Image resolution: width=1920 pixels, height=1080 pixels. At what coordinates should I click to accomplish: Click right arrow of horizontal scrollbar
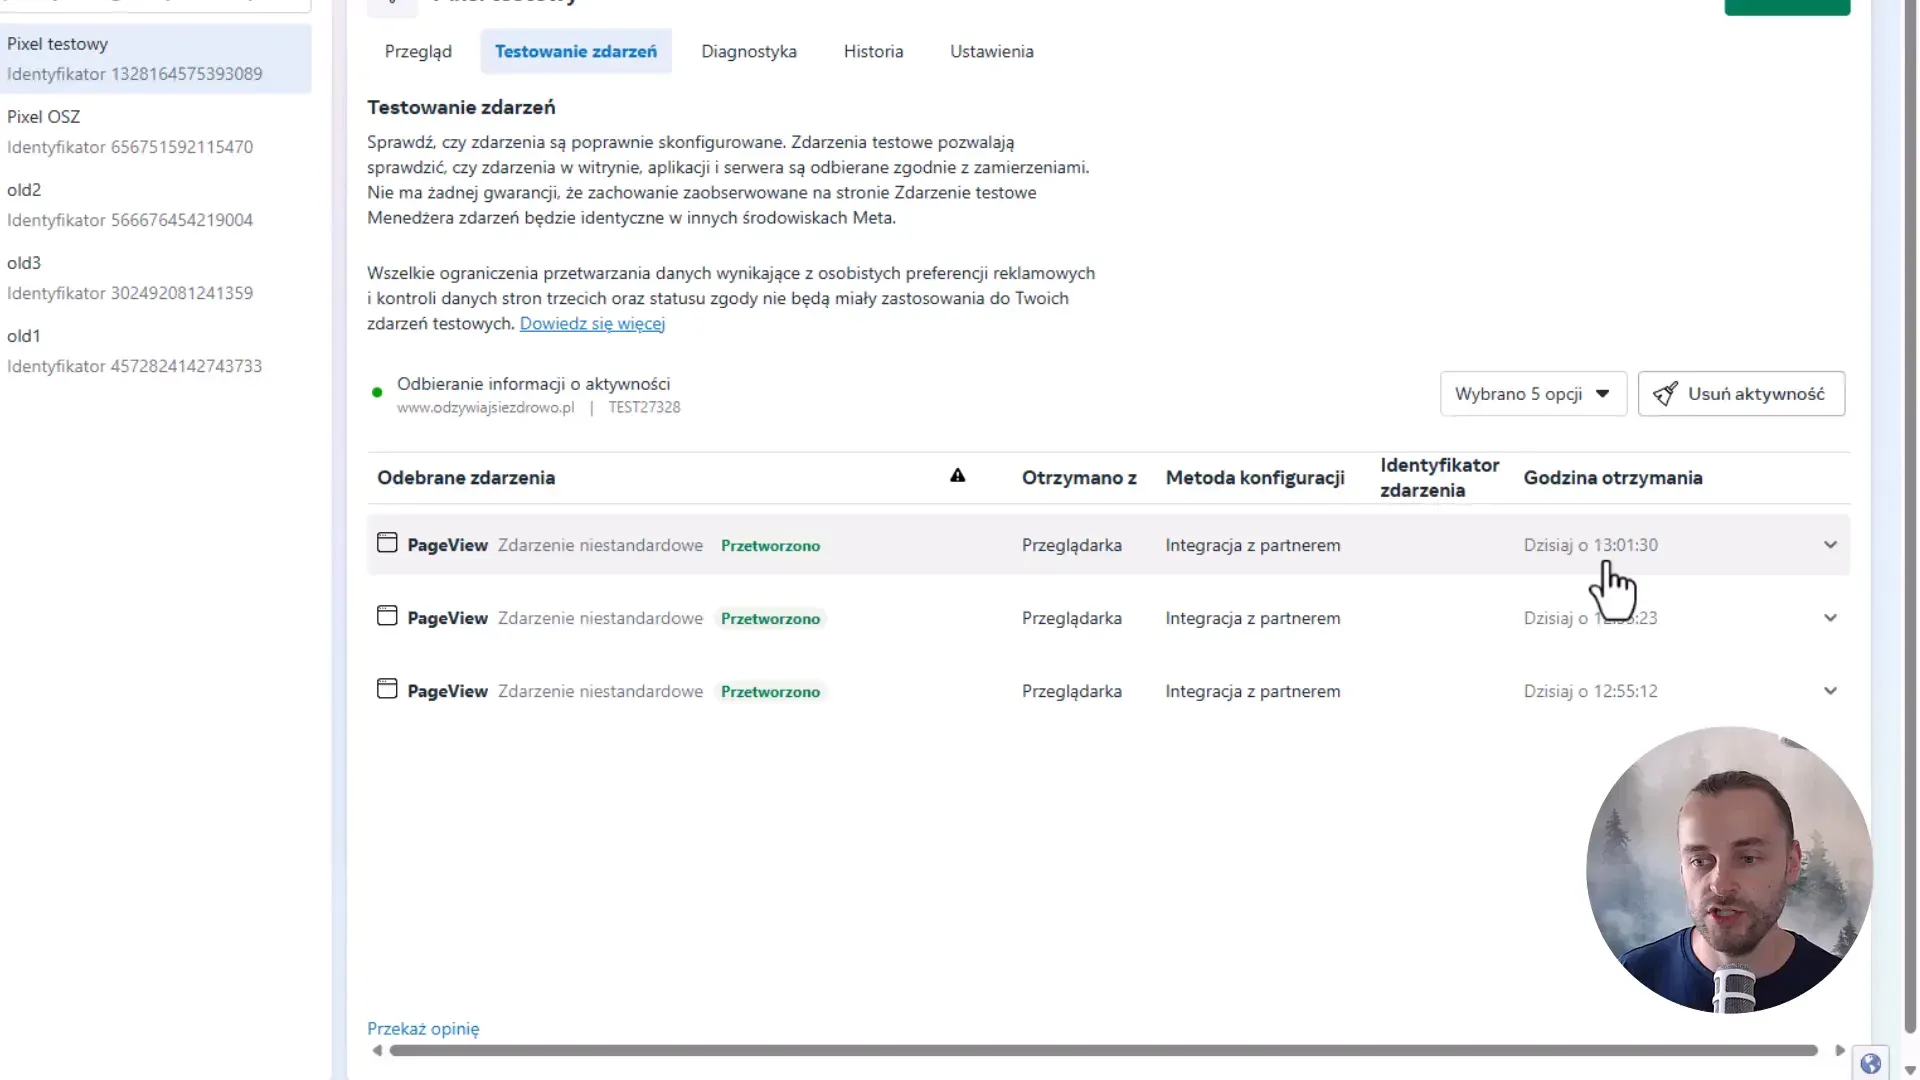[x=1839, y=1050]
